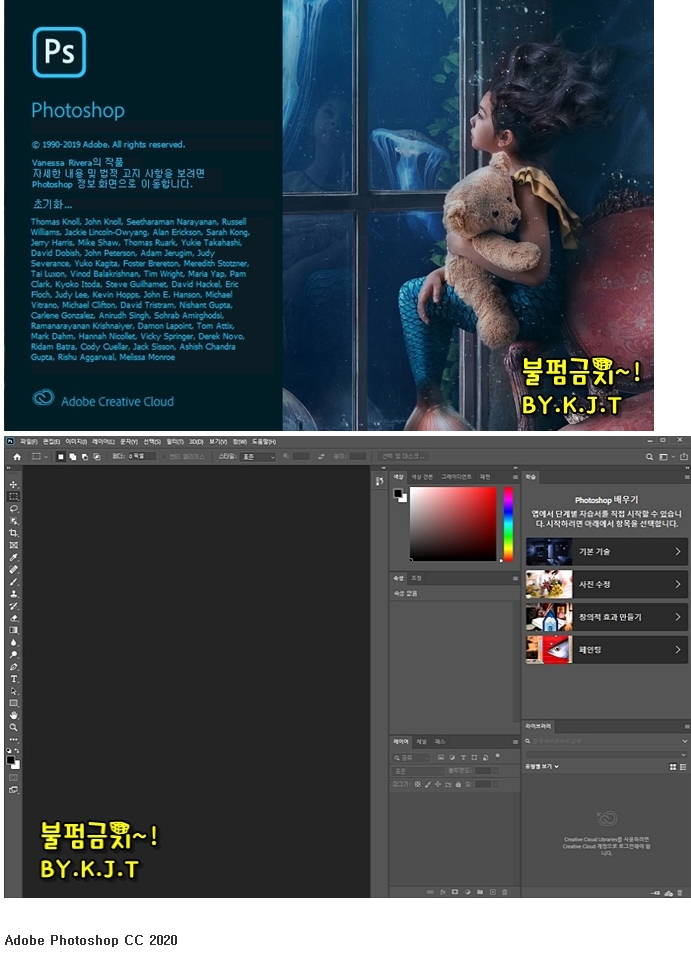Select the History Brush tool
691x955 pixels.
click(x=13, y=606)
